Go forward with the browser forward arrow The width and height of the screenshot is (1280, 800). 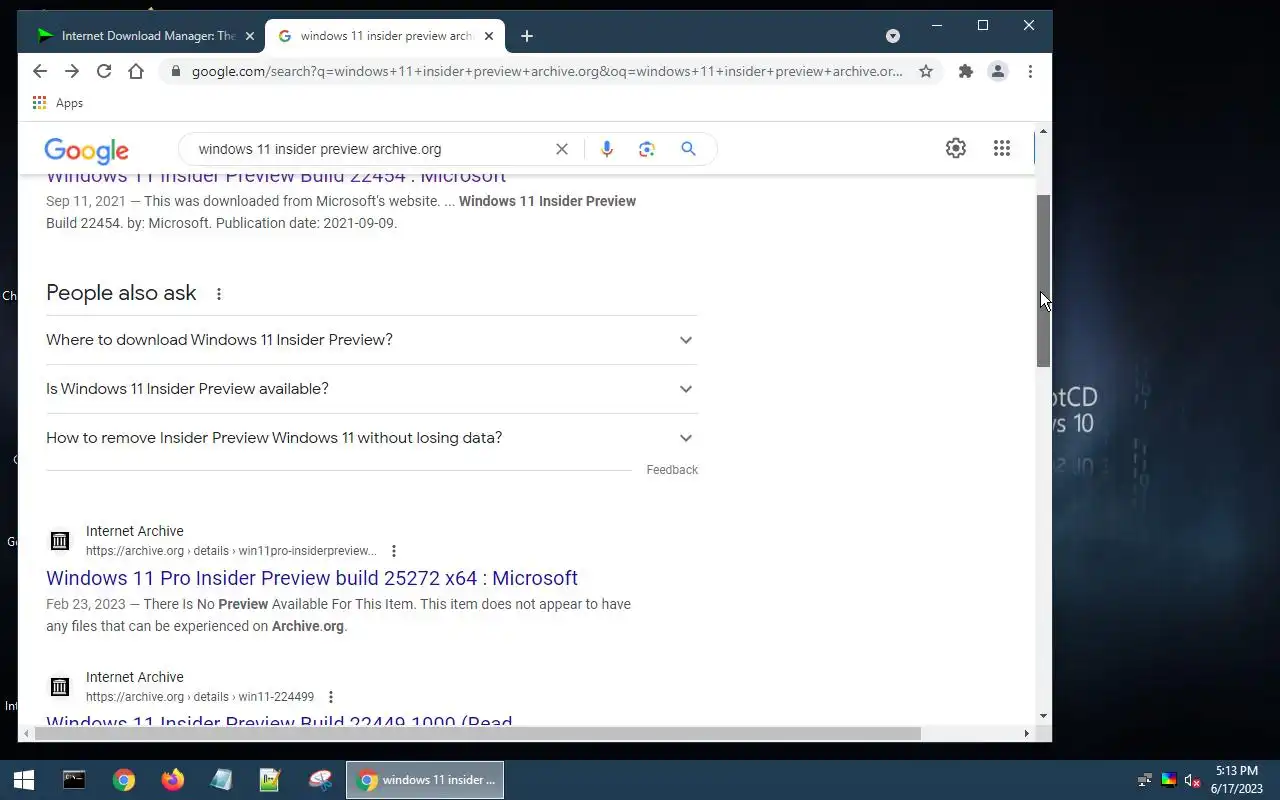[x=72, y=71]
